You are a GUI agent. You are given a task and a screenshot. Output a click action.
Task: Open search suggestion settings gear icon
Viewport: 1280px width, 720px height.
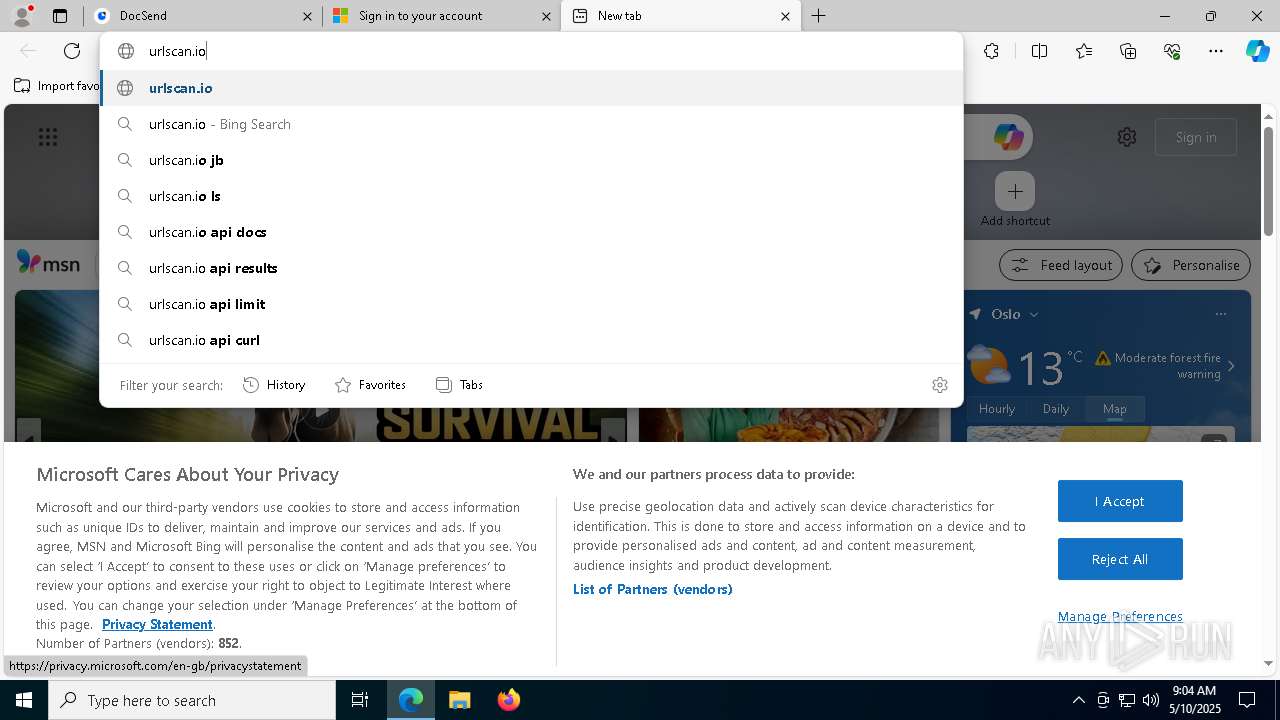tap(940, 385)
